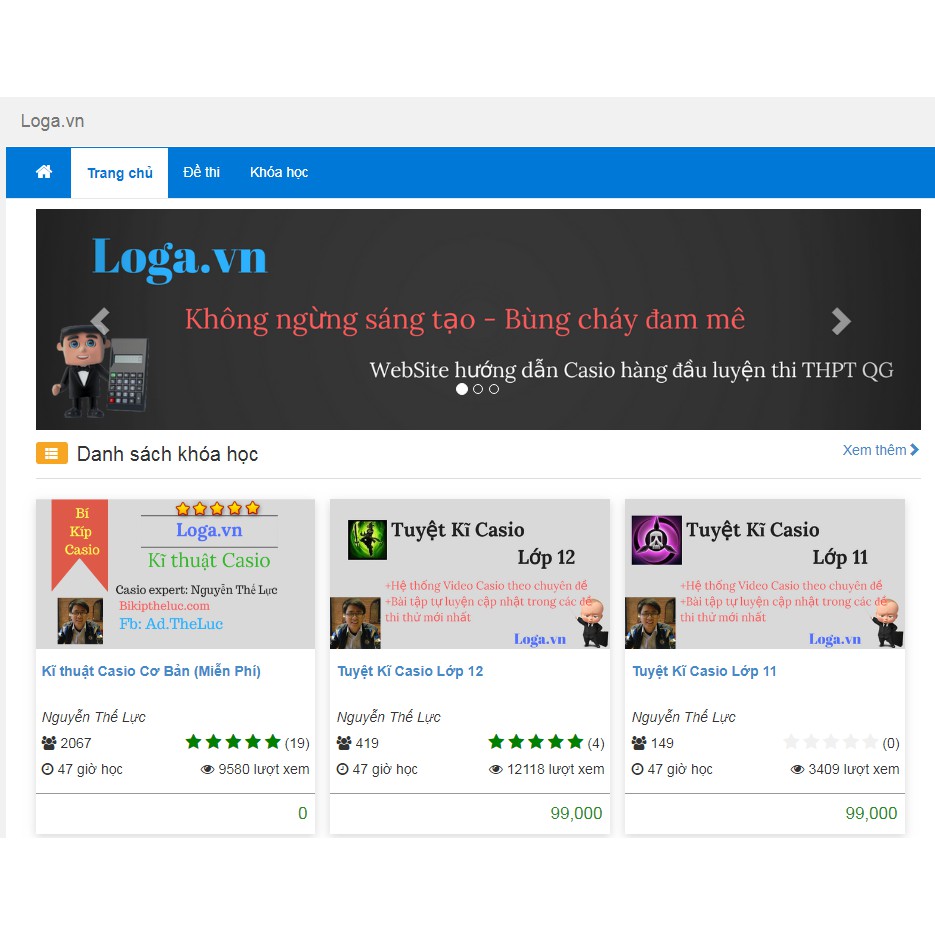Click the eye icon beside 9580 lượt xem
This screenshot has width=935, height=935.
pos(208,770)
